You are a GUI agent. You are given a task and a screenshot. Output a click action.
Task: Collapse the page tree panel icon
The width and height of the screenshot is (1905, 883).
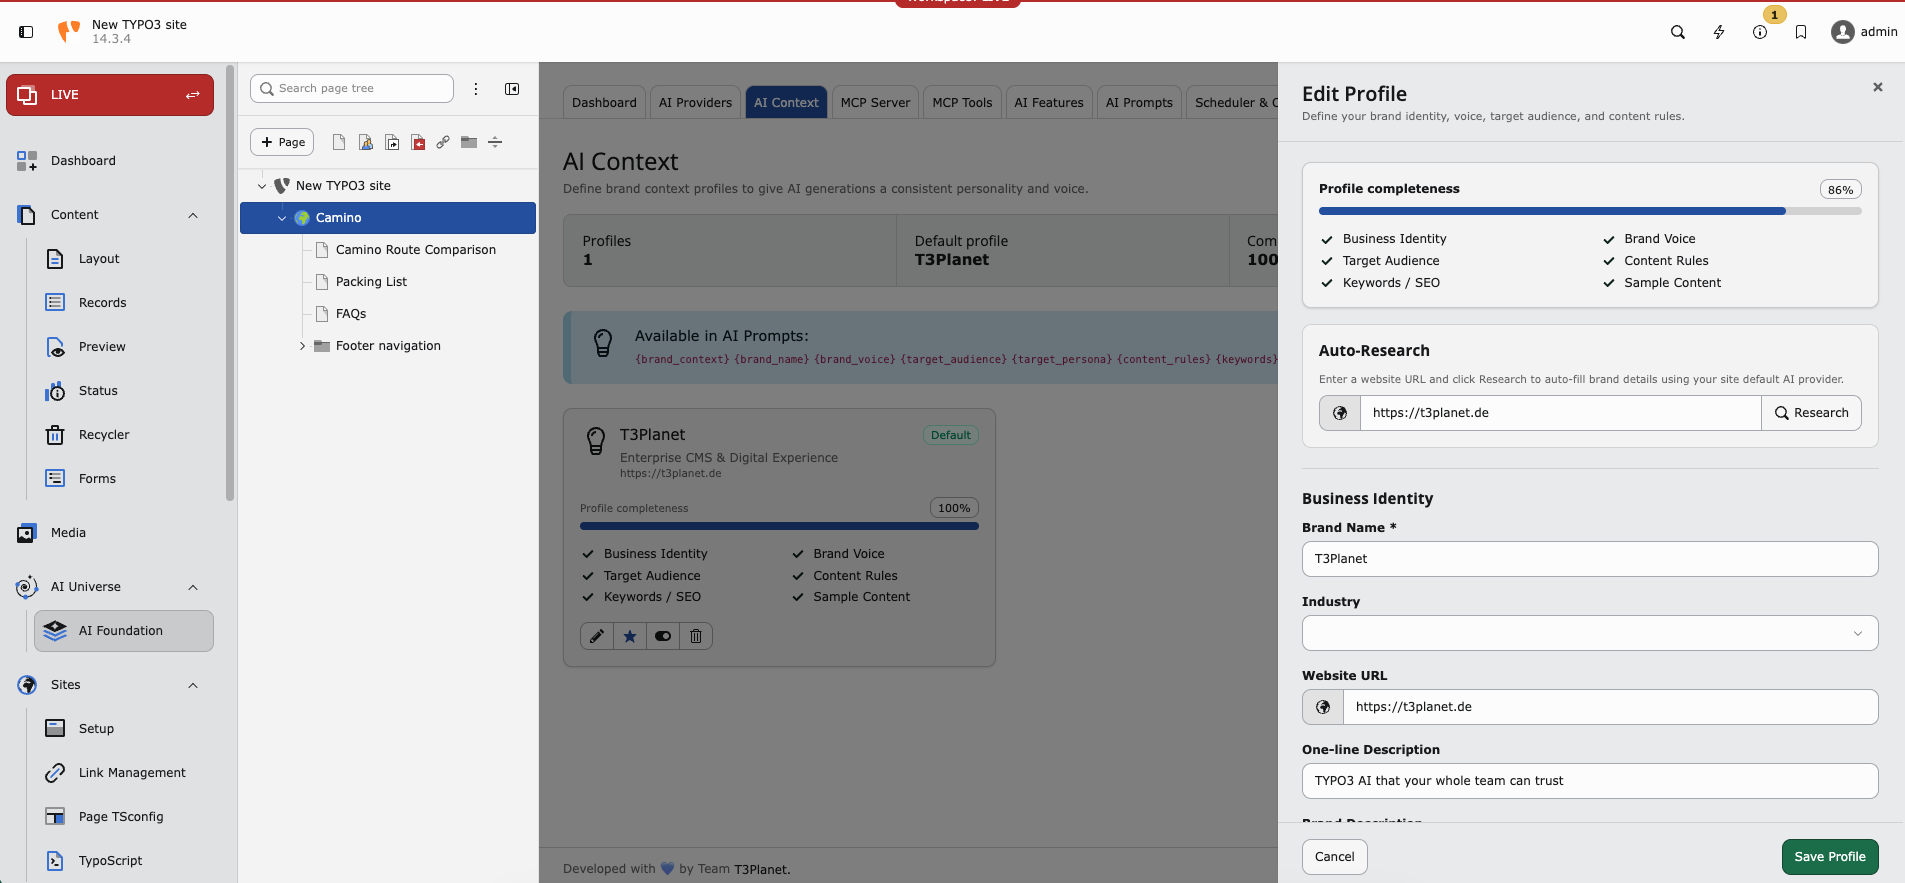[x=512, y=89]
